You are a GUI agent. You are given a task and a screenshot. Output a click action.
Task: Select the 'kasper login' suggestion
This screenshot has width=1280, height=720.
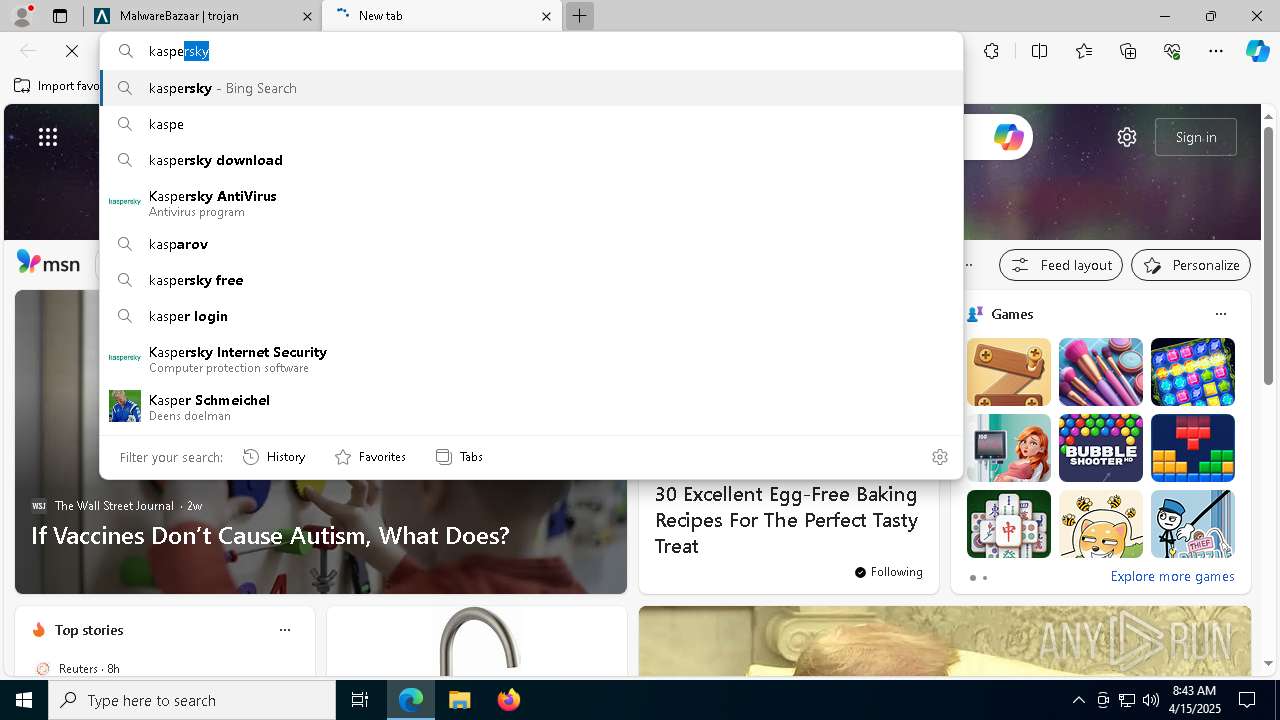[x=531, y=316]
